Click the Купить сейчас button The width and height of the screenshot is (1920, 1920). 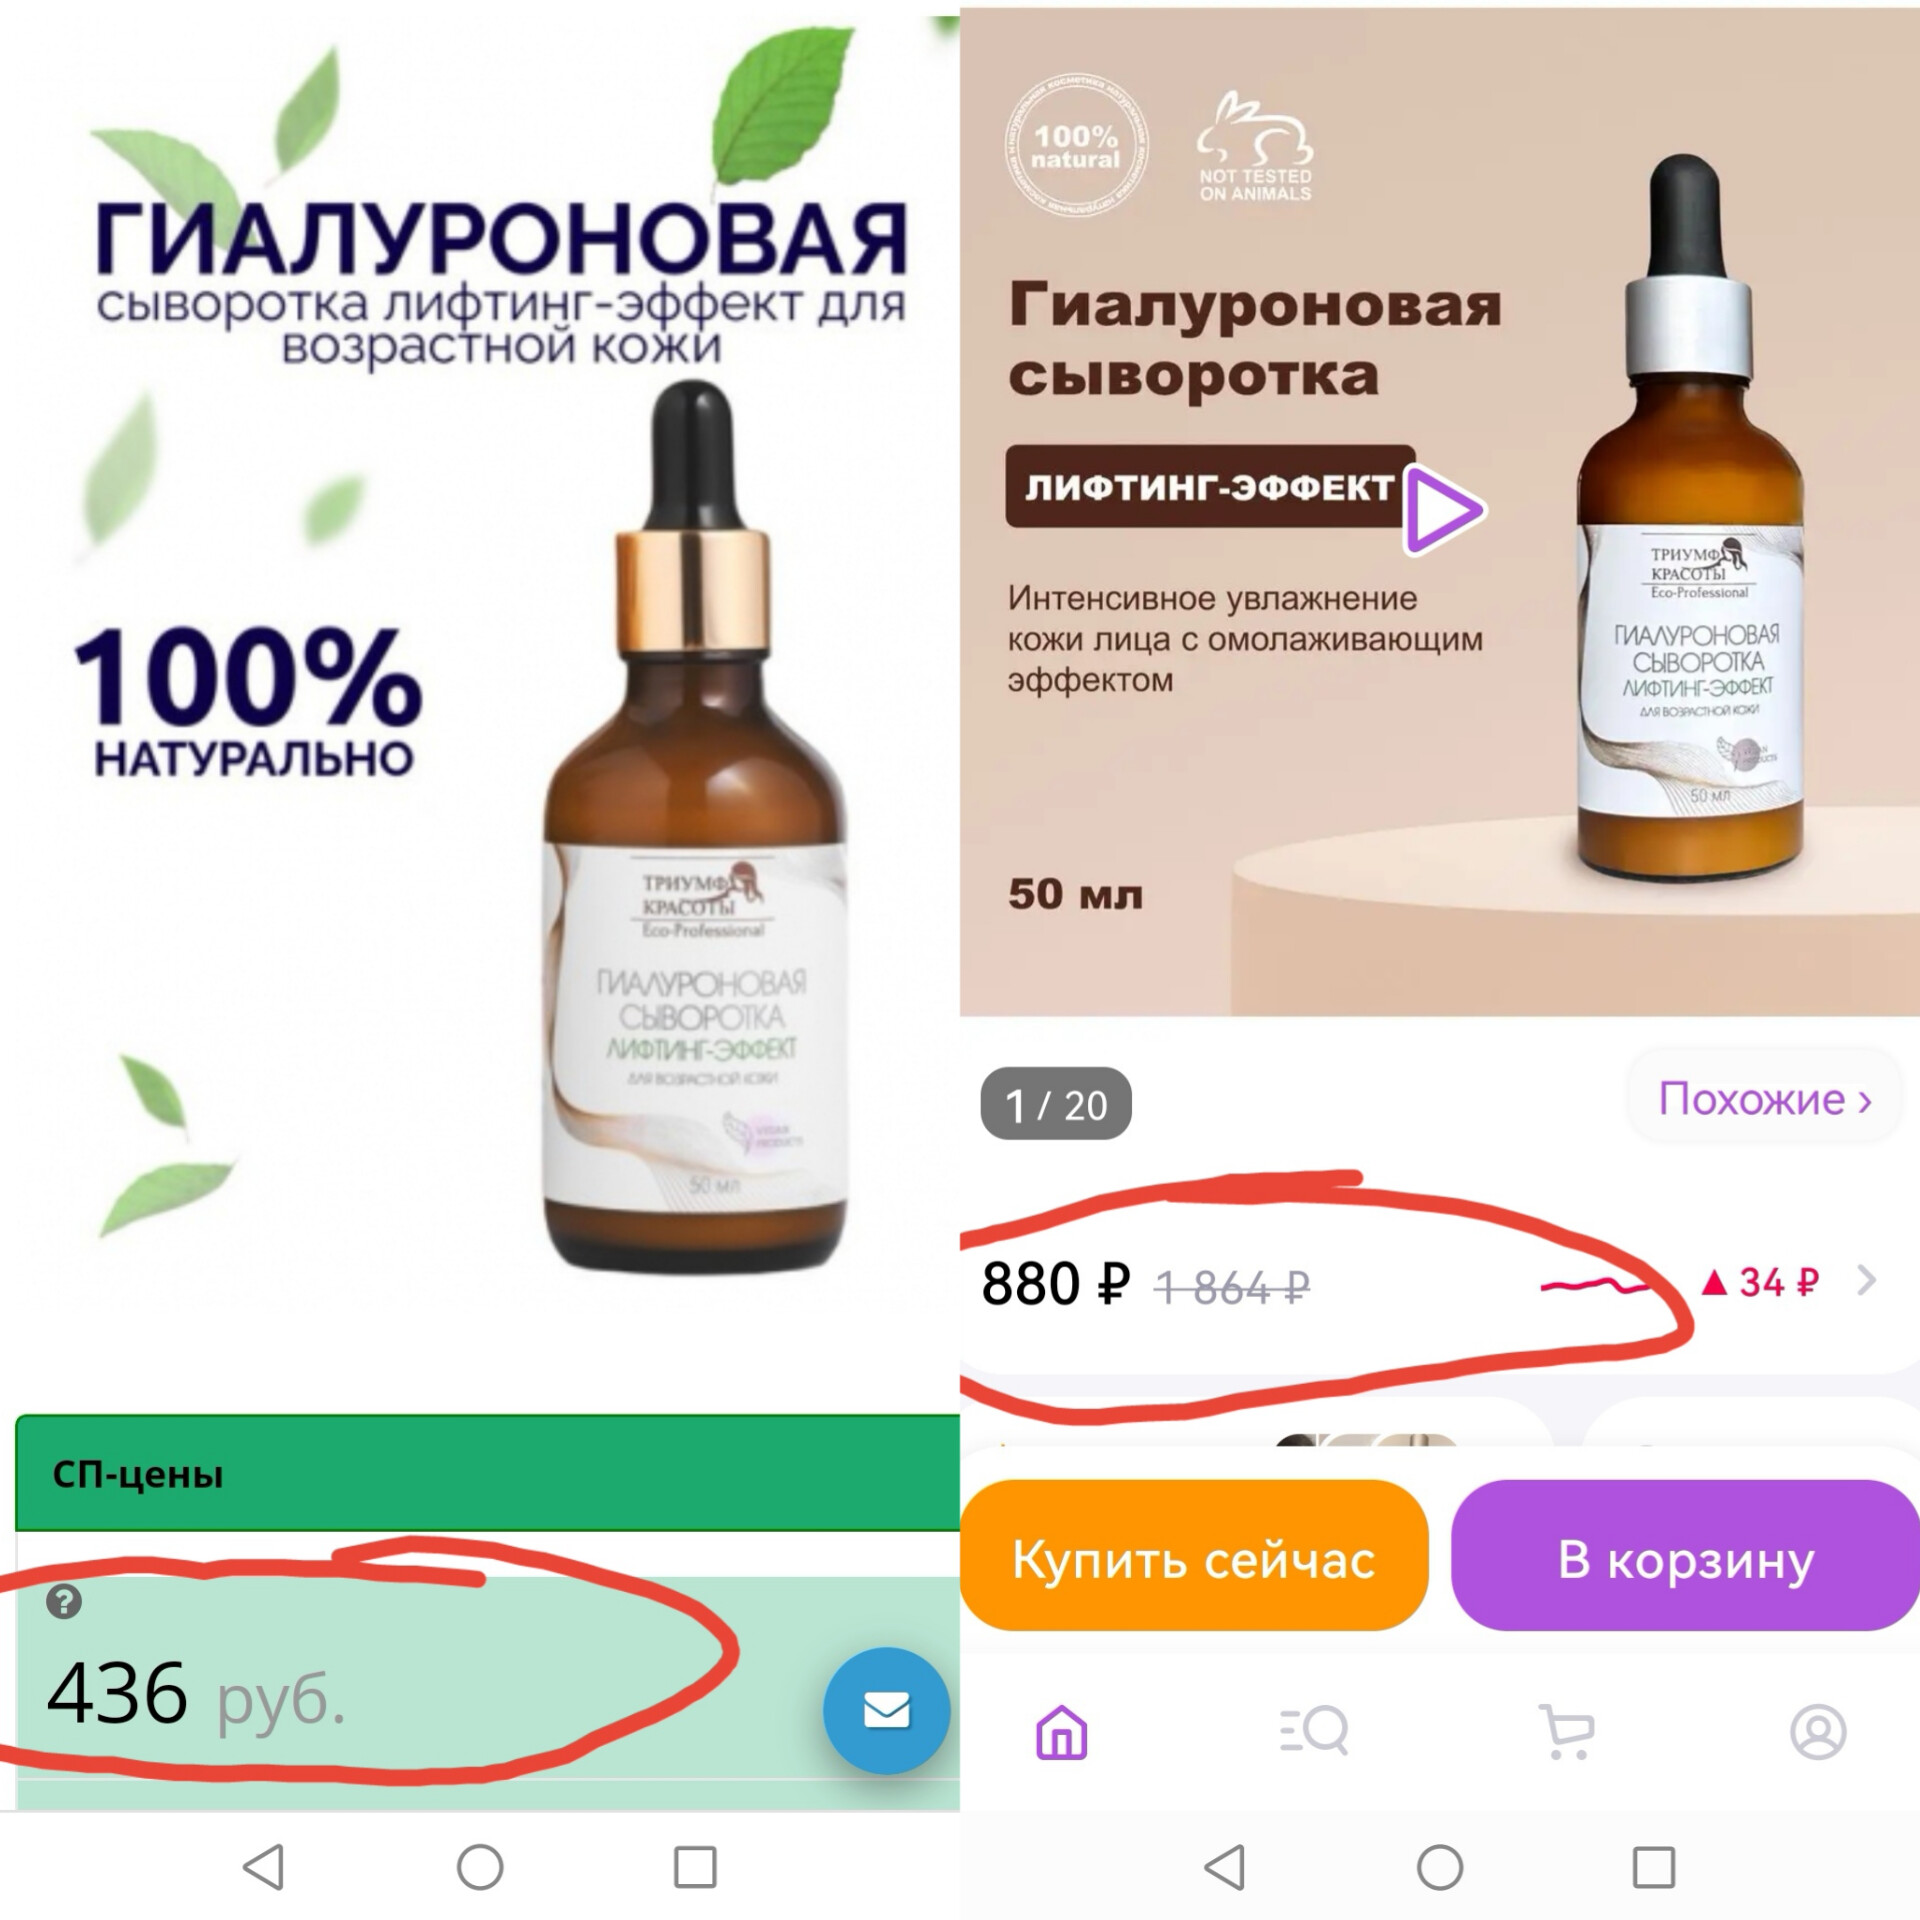1194,1559
